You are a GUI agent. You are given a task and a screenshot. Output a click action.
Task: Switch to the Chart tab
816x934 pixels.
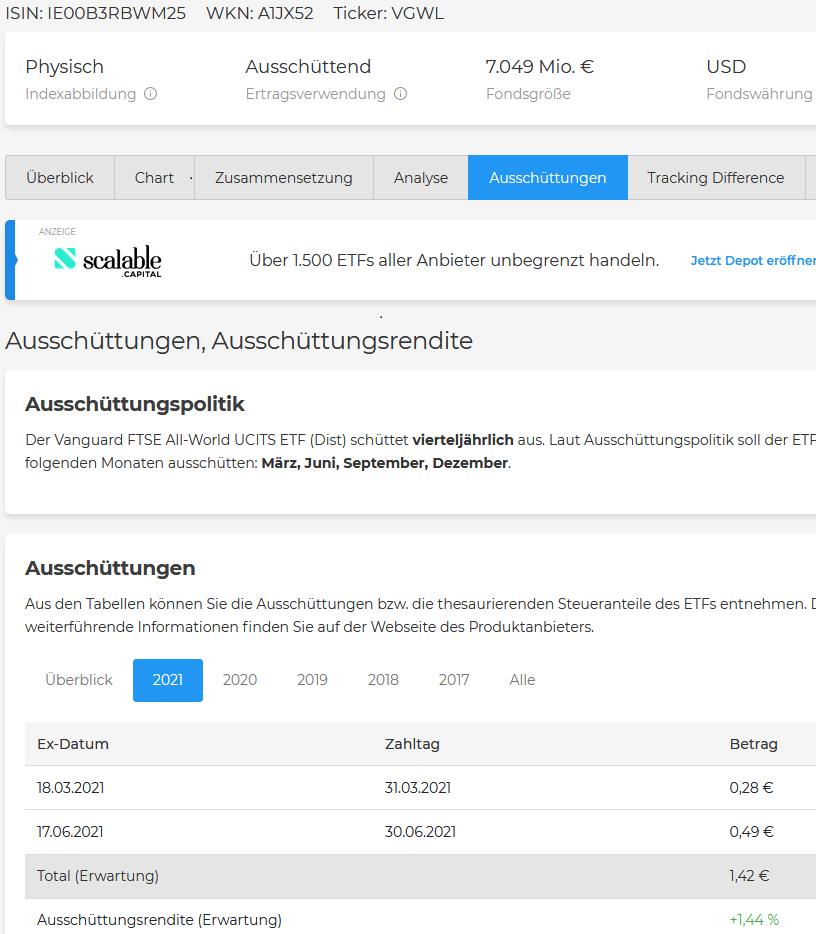pos(154,178)
